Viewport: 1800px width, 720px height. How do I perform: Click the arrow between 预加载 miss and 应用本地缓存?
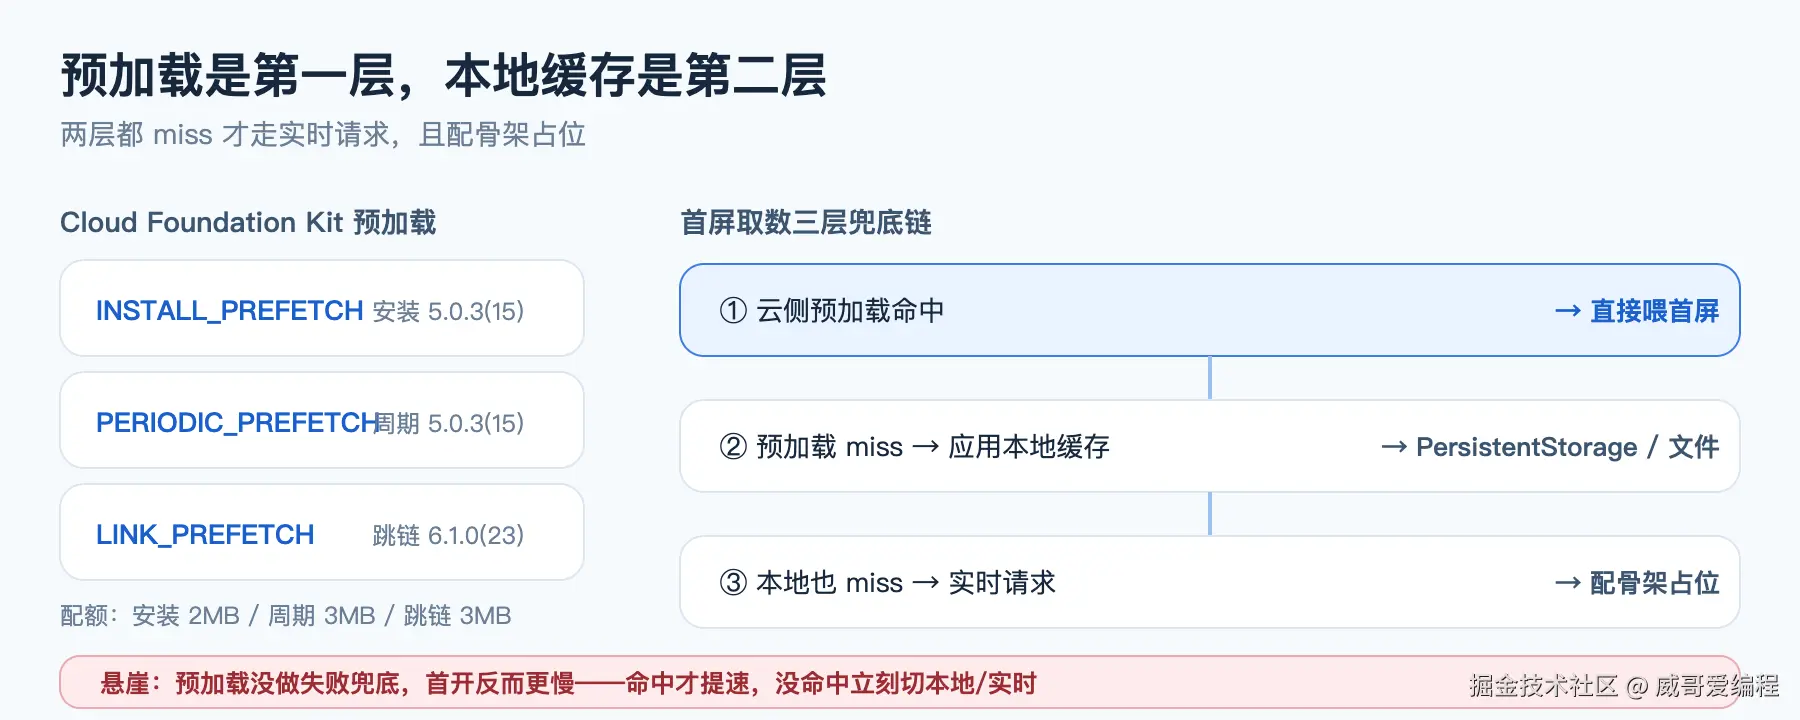tap(926, 448)
